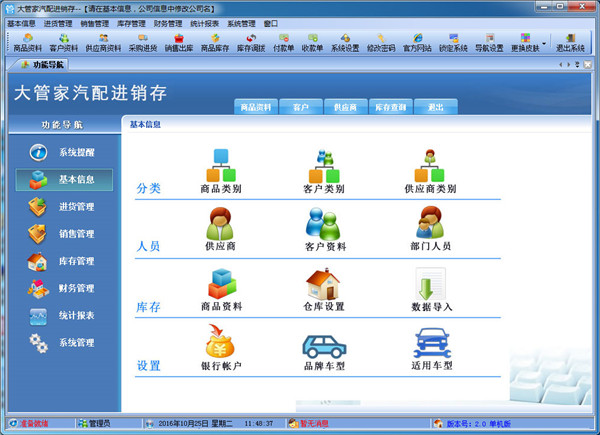Open the 系统管理 menu
This screenshot has height=435, width=600.
click(241, 24)
